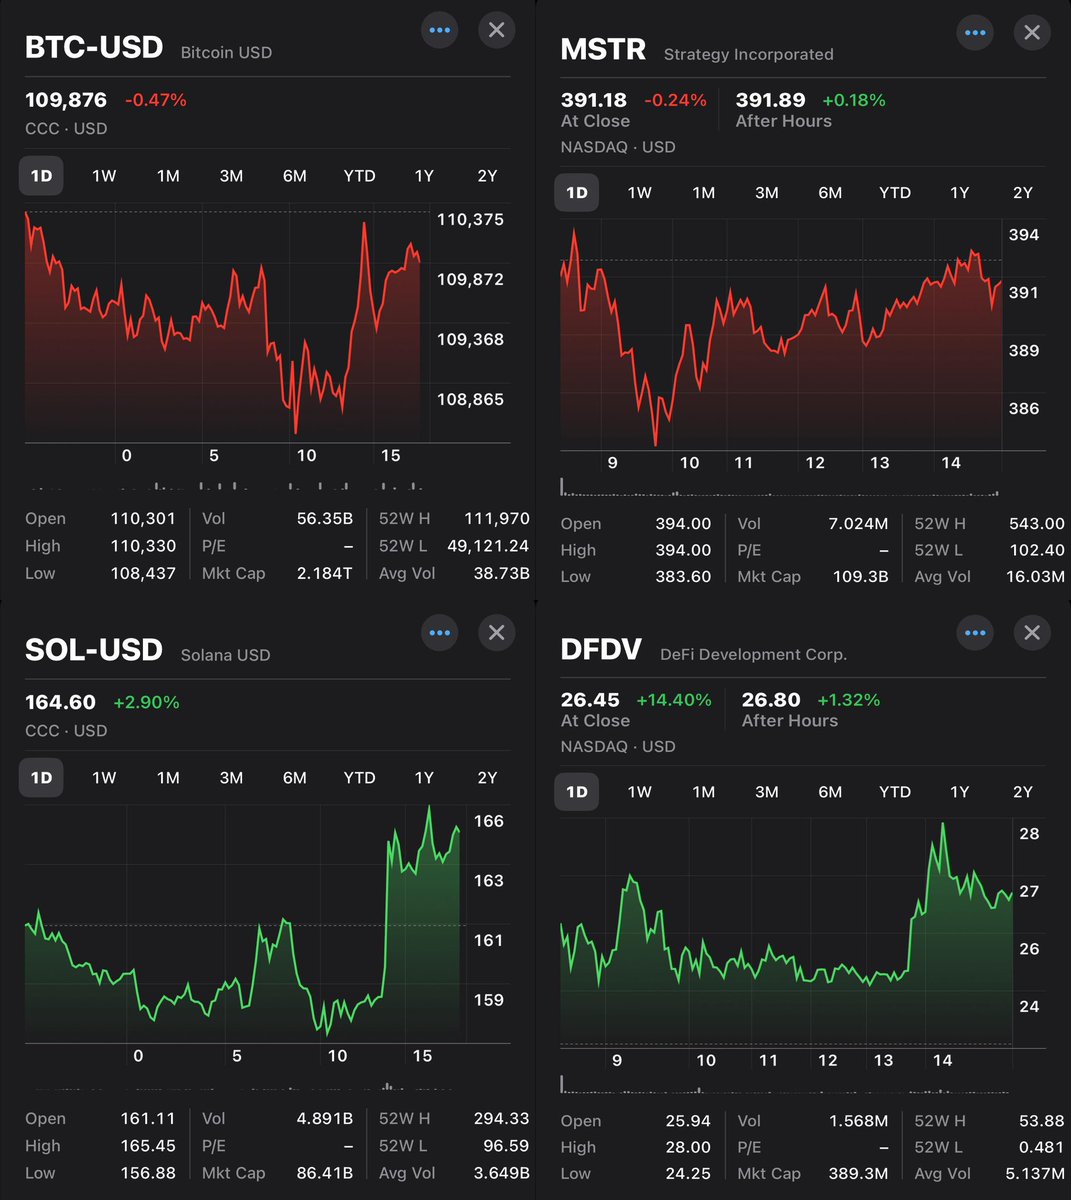Select 6M range on DFDV chart

(830, 791)
